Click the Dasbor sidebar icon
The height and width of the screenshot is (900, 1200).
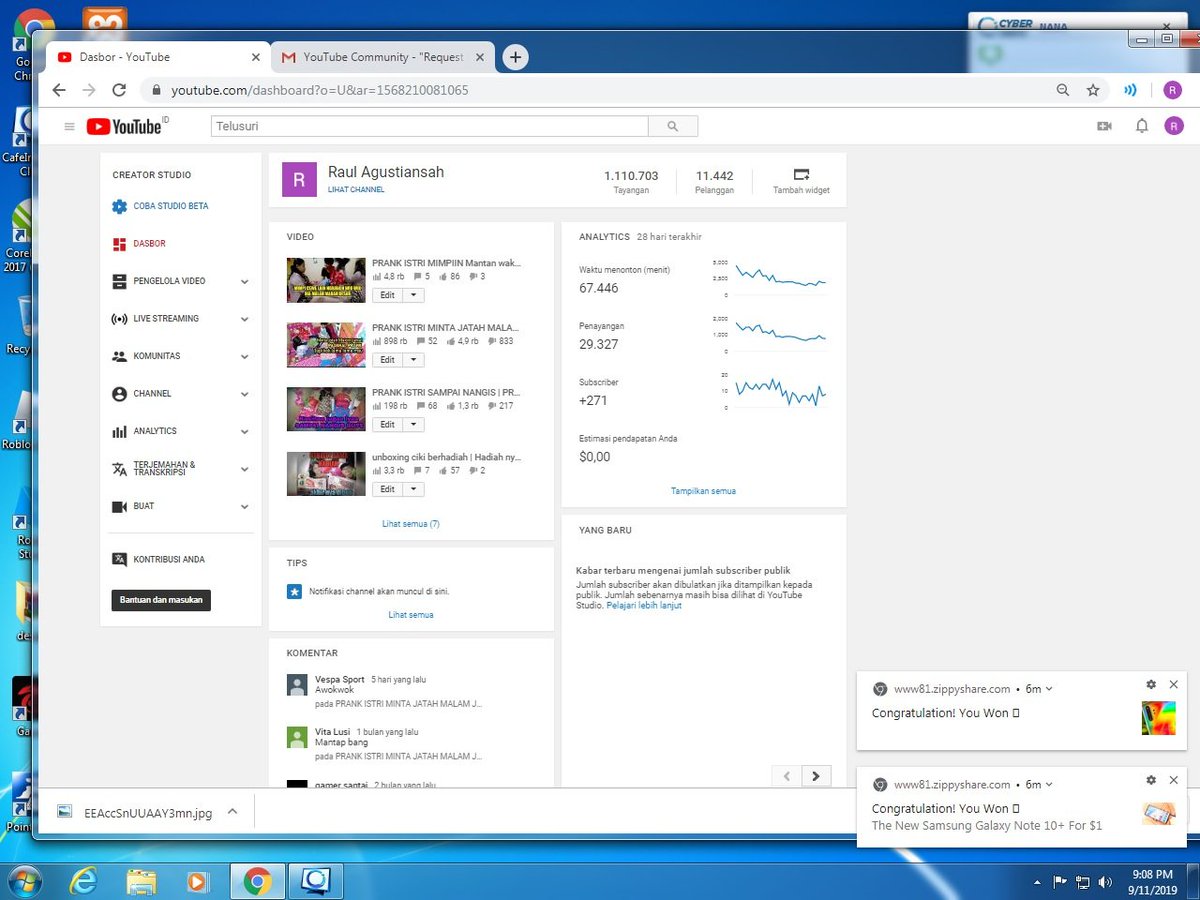tap(119, 243)
